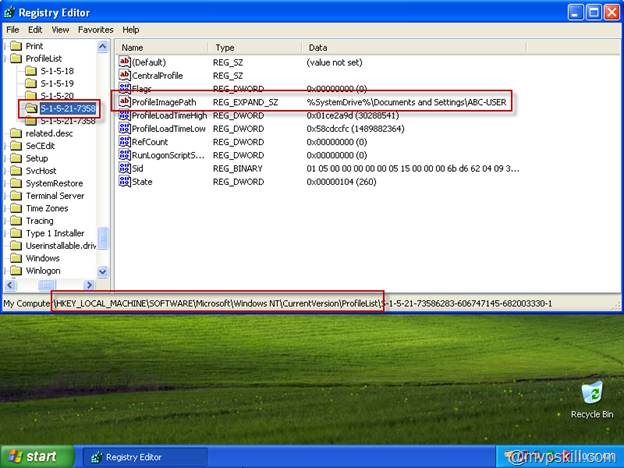
Task: Select the SystemRestore key
Action: coord(54,183)
